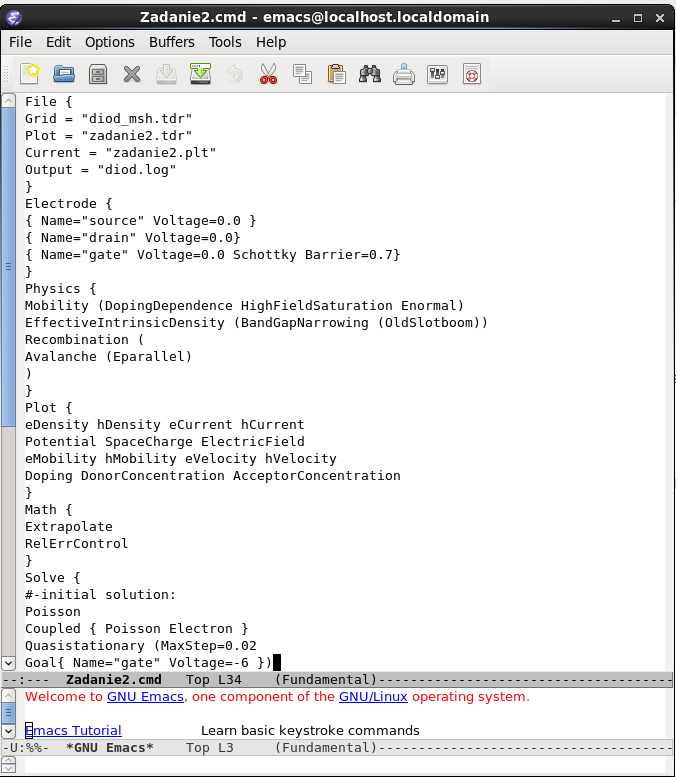Screen dimensions: 676x777
Task: Print buffer with the printer icon
Action: click(404, 74)
